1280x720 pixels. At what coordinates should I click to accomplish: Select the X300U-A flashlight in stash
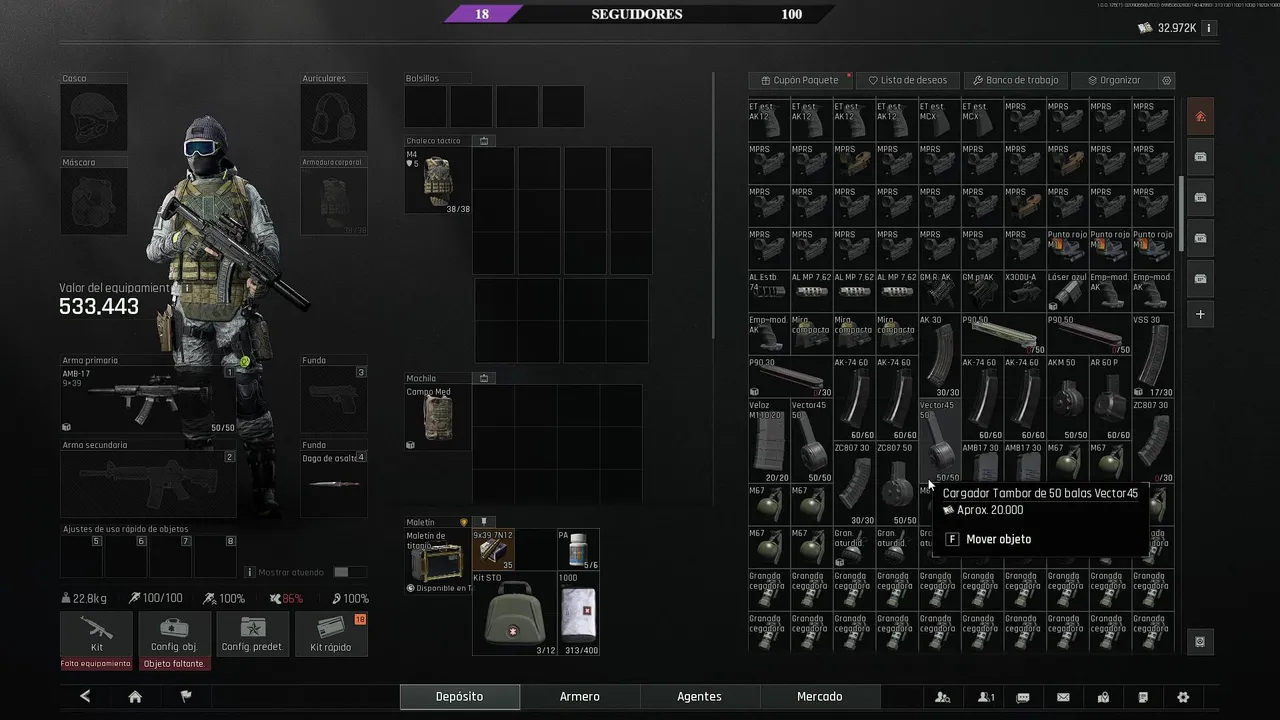(1025, 291)
